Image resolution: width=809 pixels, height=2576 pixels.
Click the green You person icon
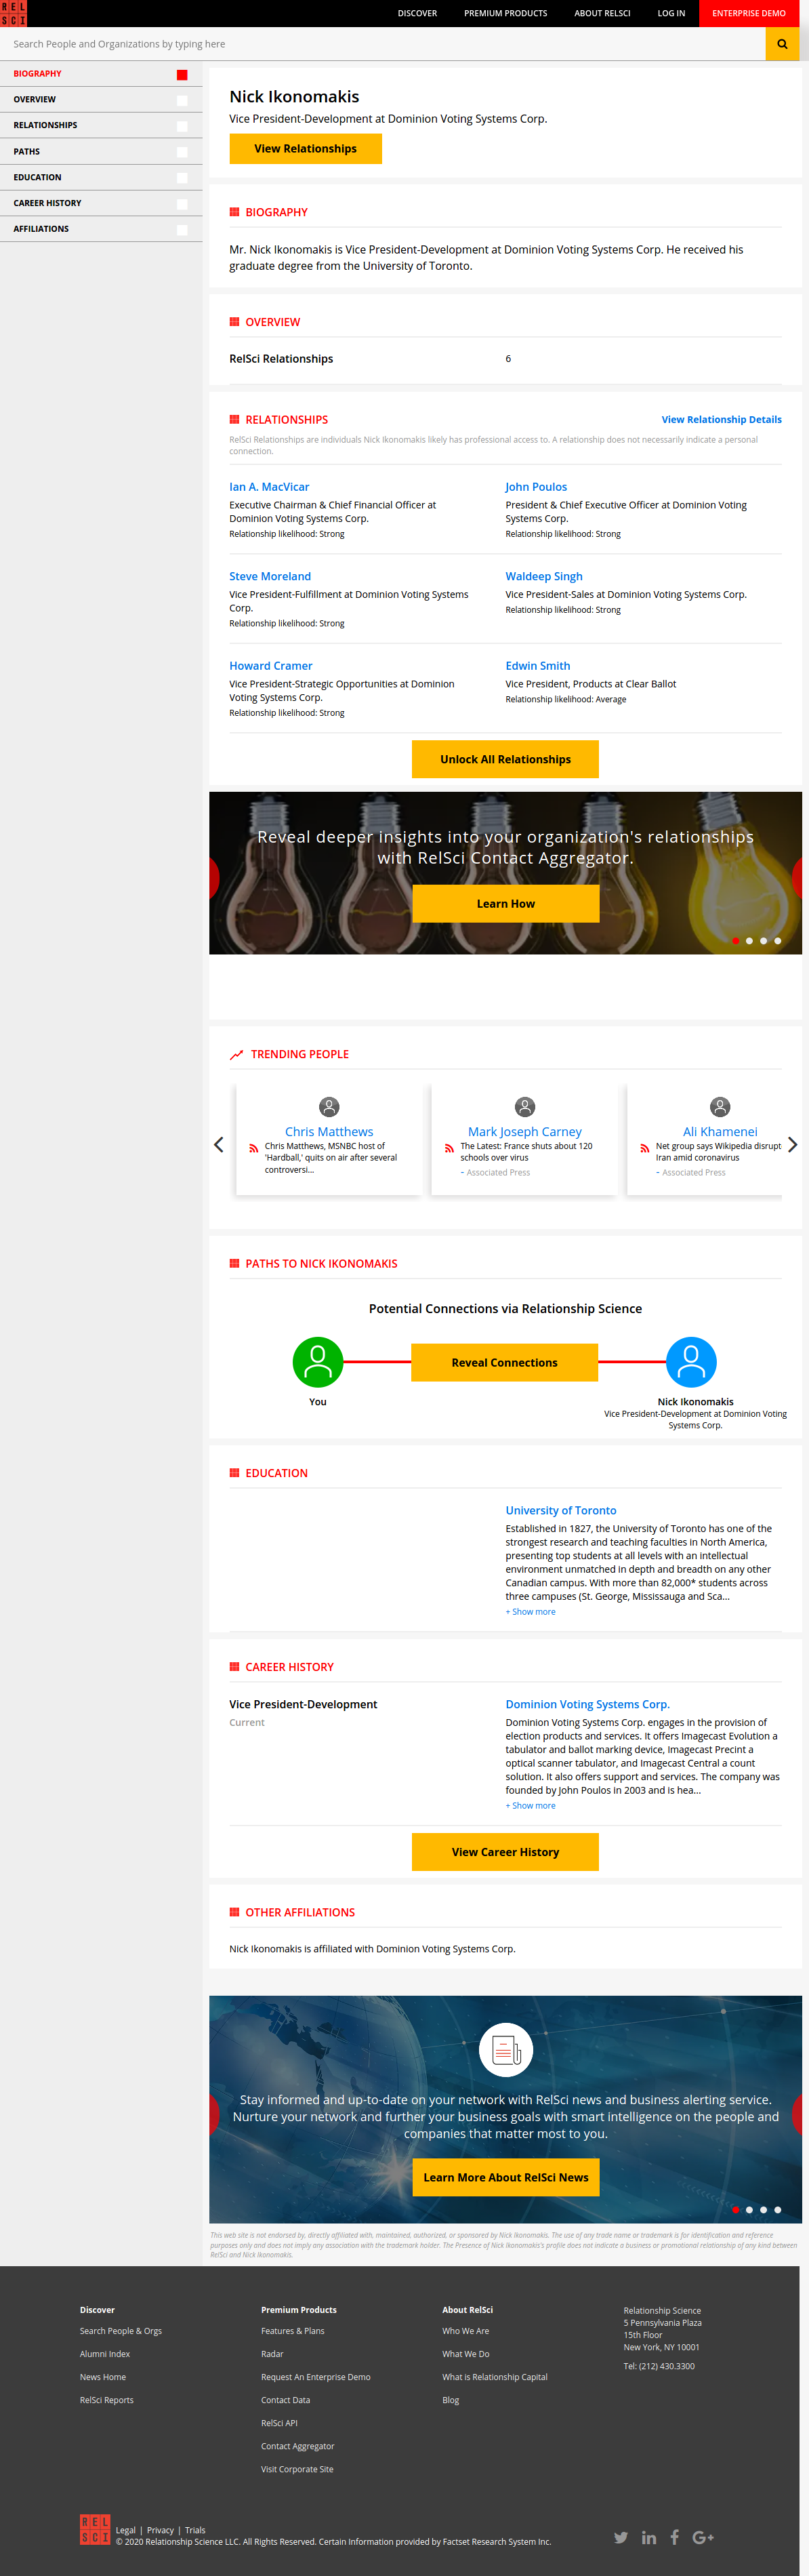[x=318, y=1362]
